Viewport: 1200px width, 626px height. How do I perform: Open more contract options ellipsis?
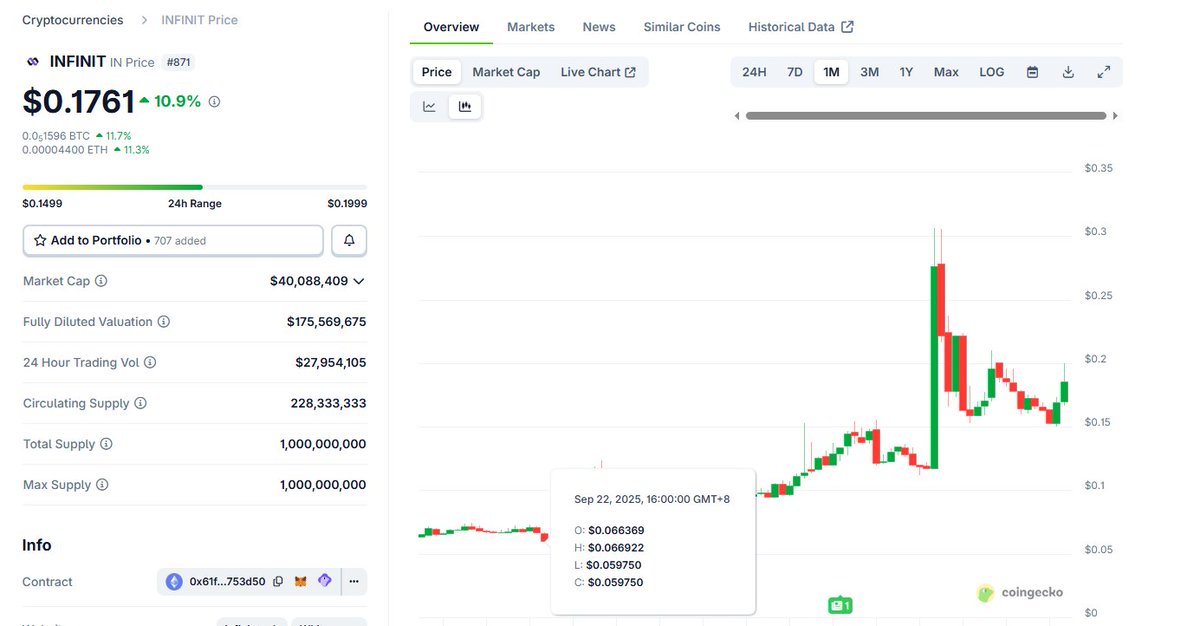click(354, 581)
